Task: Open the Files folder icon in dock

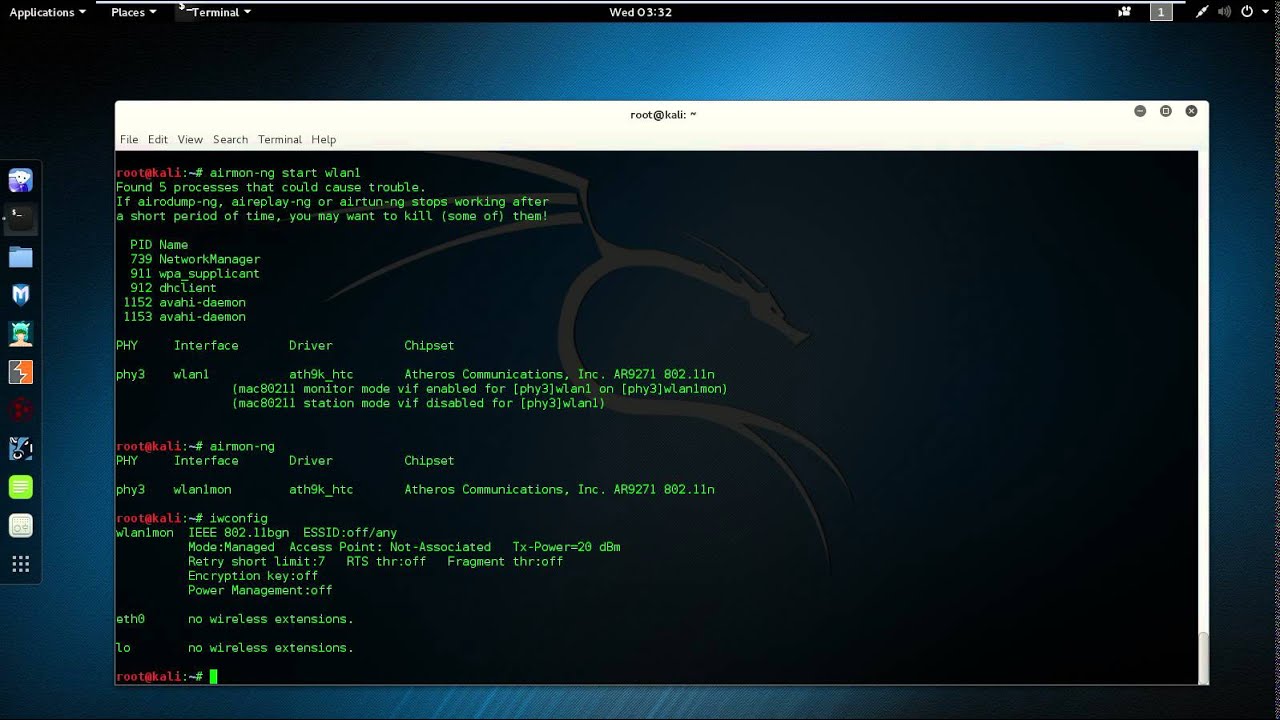Action: click(x=21, y=257)
